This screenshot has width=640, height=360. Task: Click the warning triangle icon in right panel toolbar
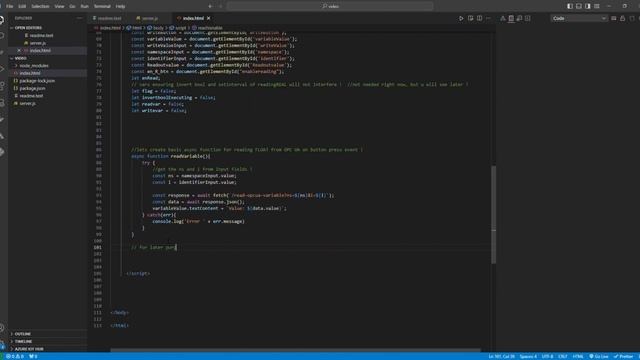coord(503,18)
